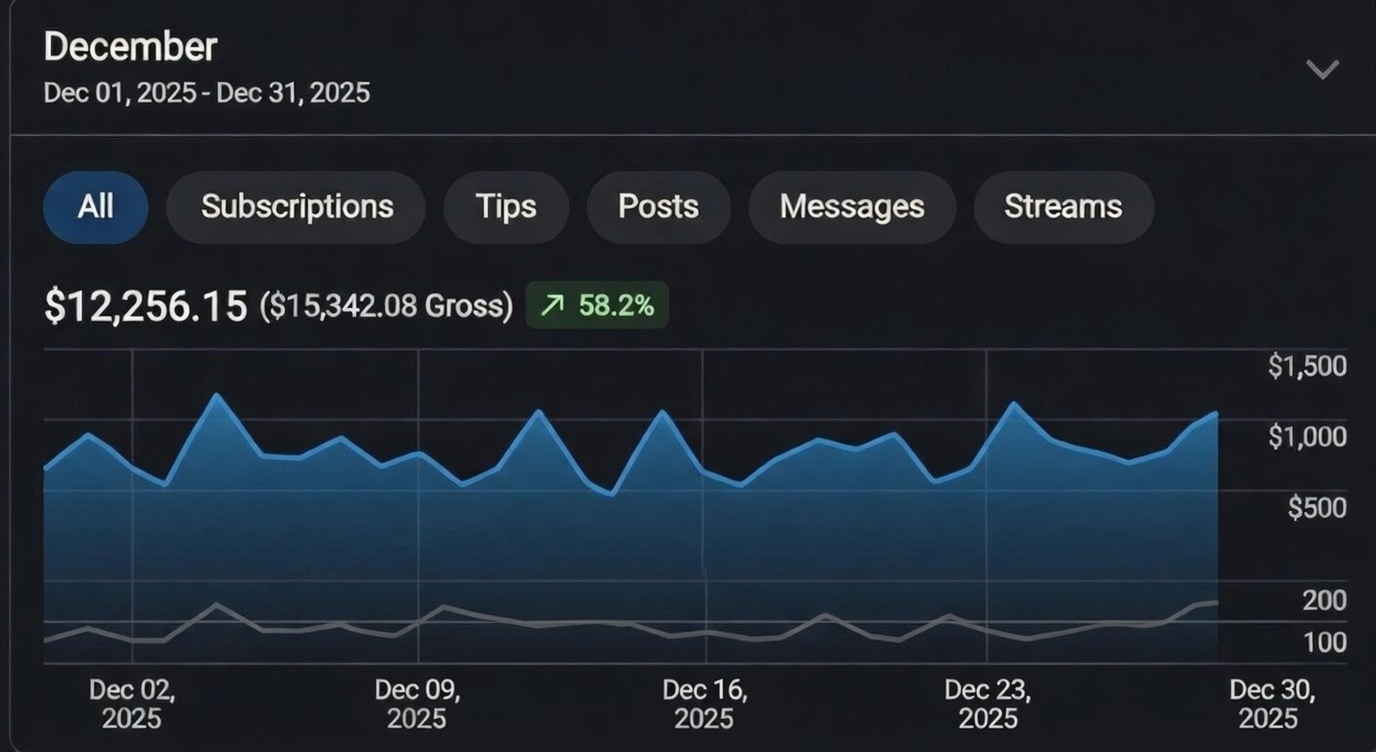1376x752 pixels.
Task: Filter earnings by Streams
Action: click(x=1063, y=207)
